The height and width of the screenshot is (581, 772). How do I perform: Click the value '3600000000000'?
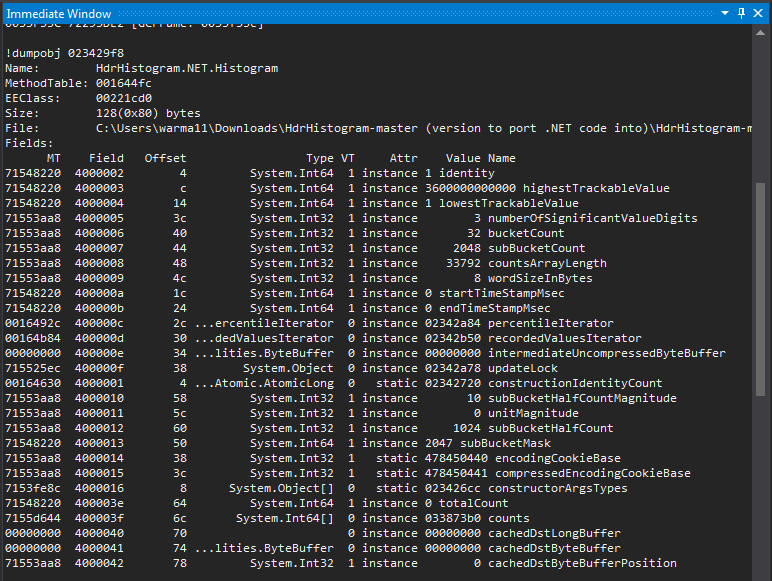[x=471, y=189]
